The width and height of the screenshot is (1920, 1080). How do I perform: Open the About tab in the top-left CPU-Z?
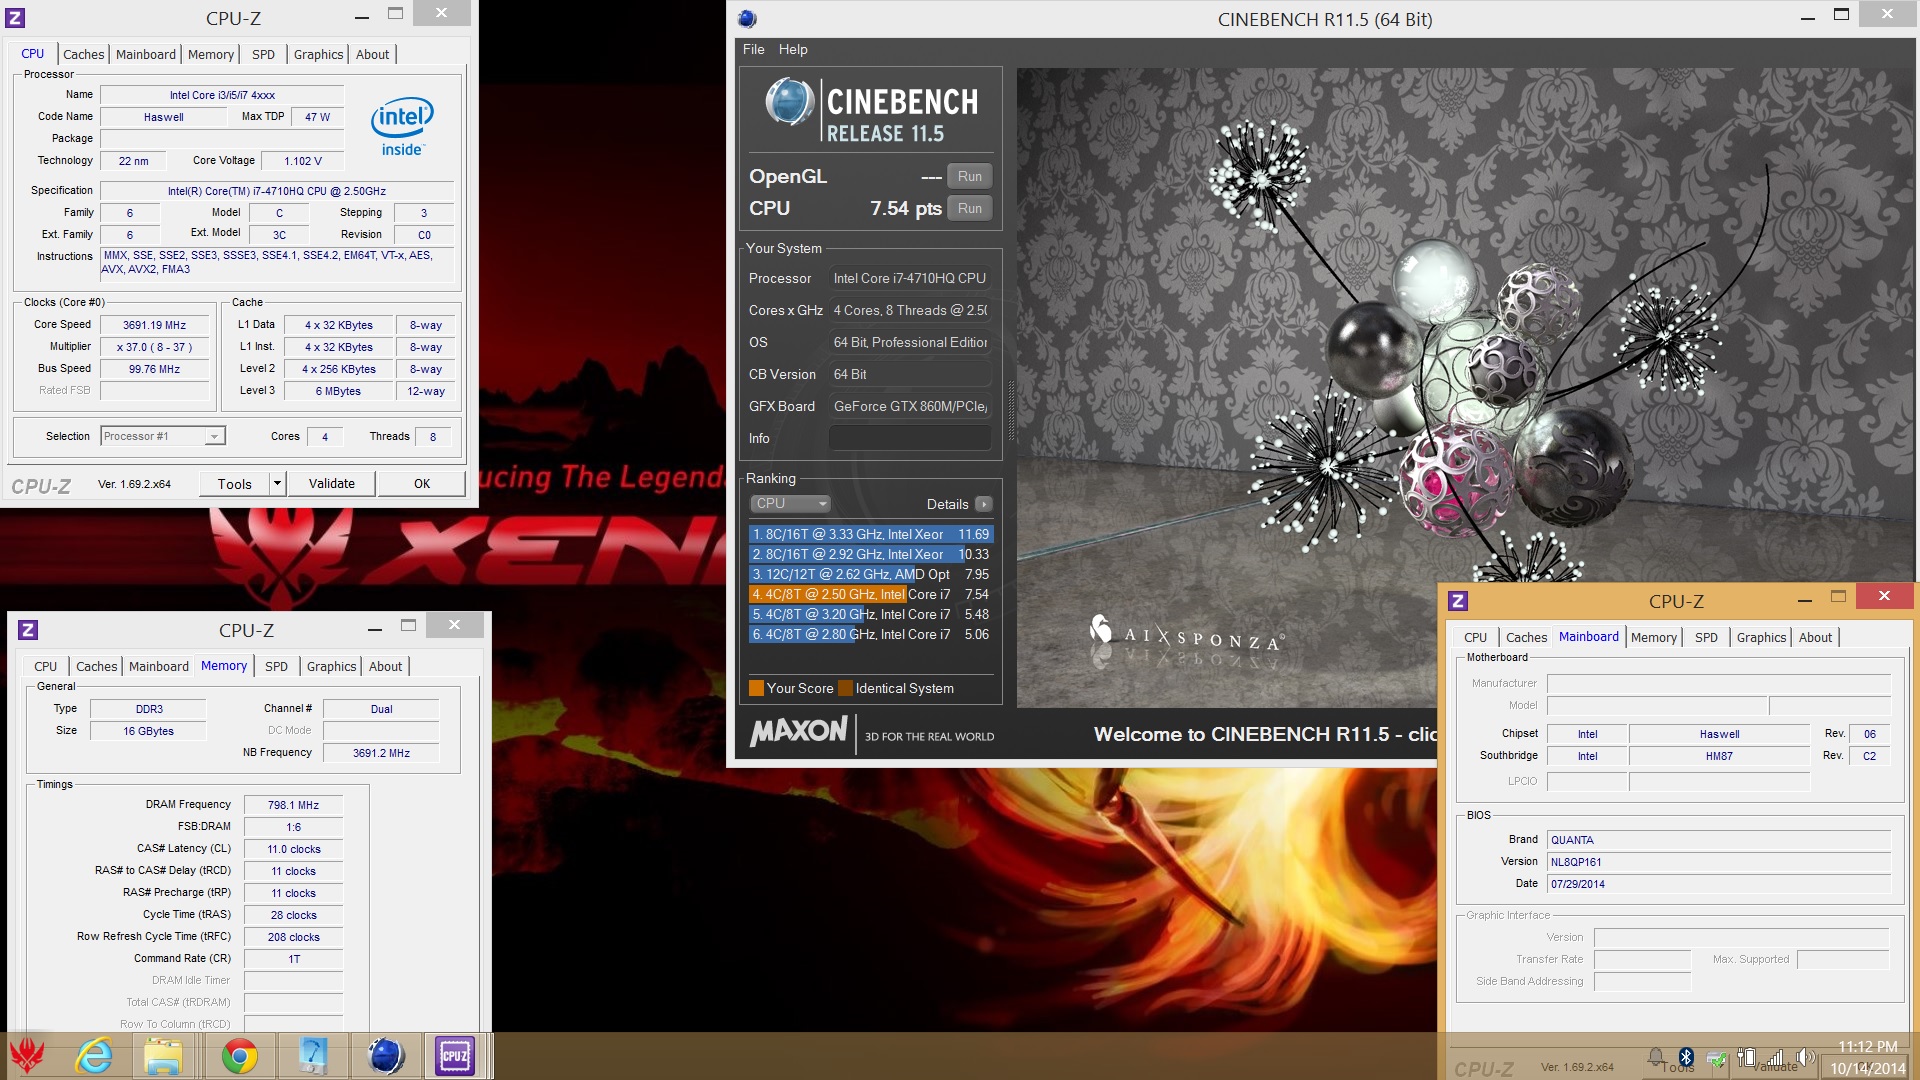[372, 54]
